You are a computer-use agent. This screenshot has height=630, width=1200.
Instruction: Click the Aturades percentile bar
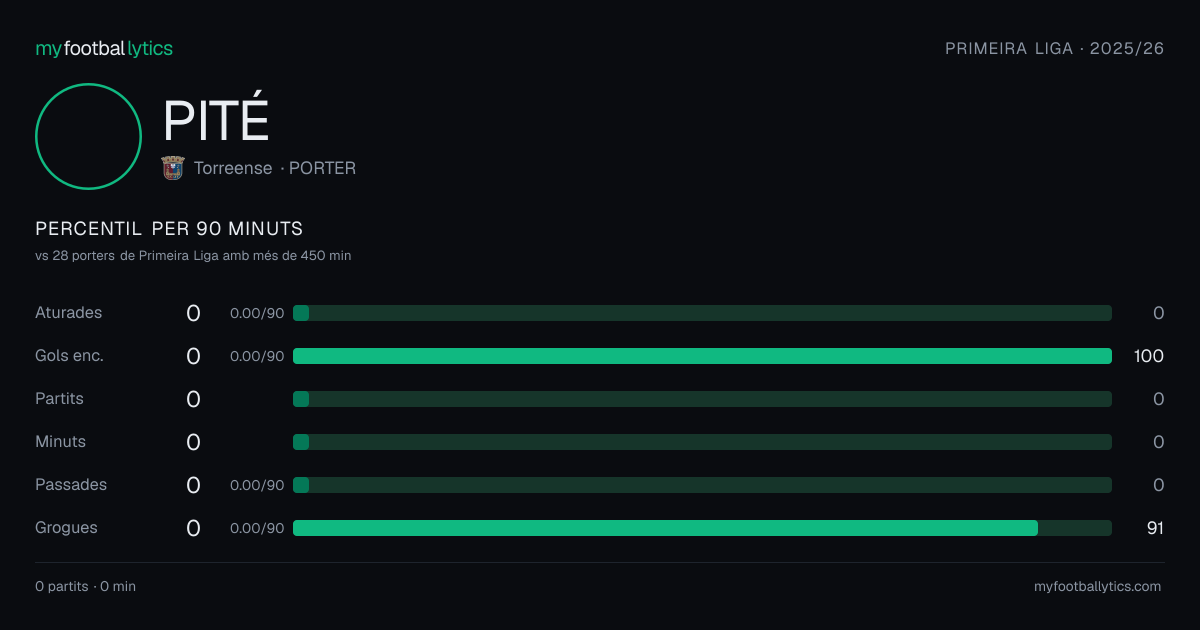pyautogui.click(x=702, y=313)
